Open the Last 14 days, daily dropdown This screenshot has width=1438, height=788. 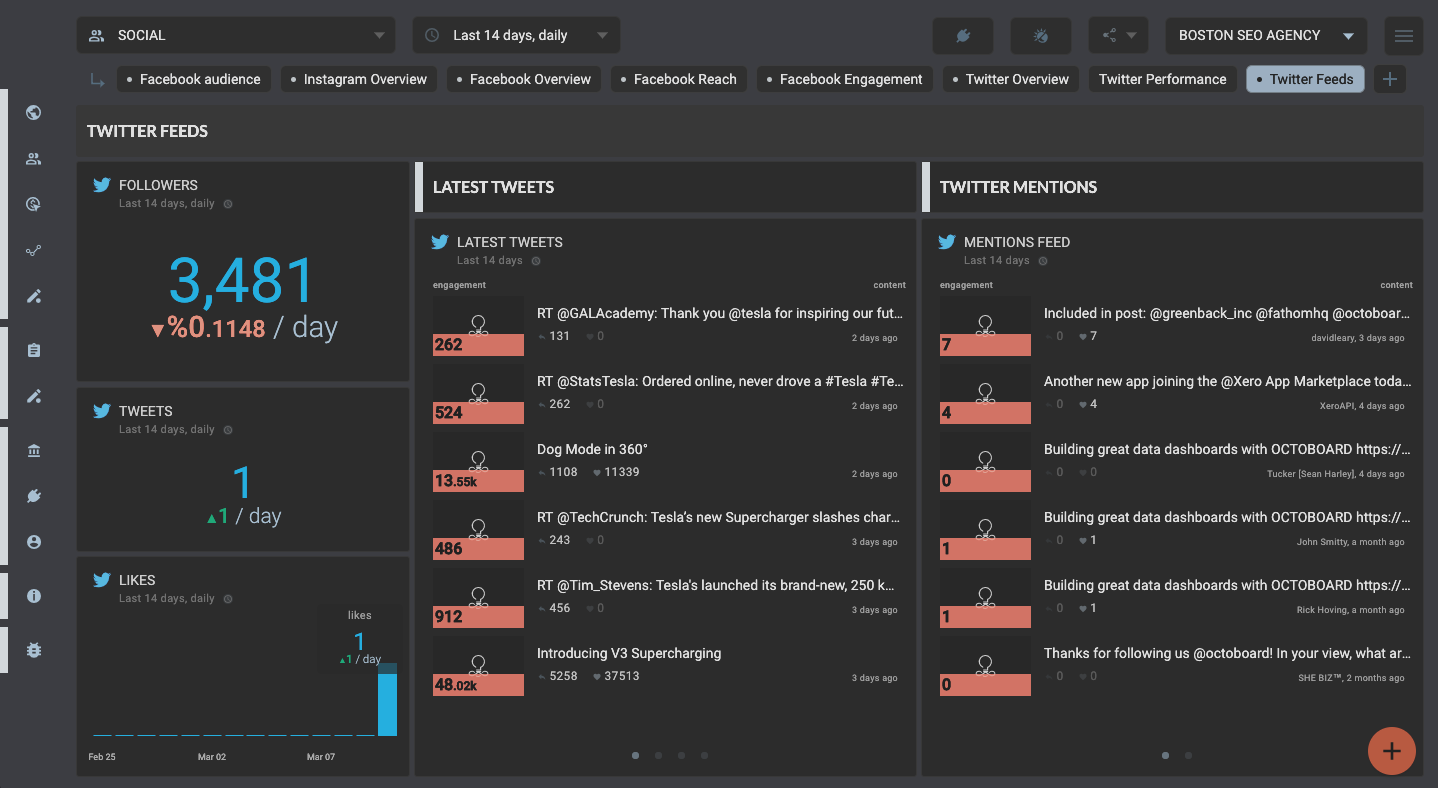516,35
